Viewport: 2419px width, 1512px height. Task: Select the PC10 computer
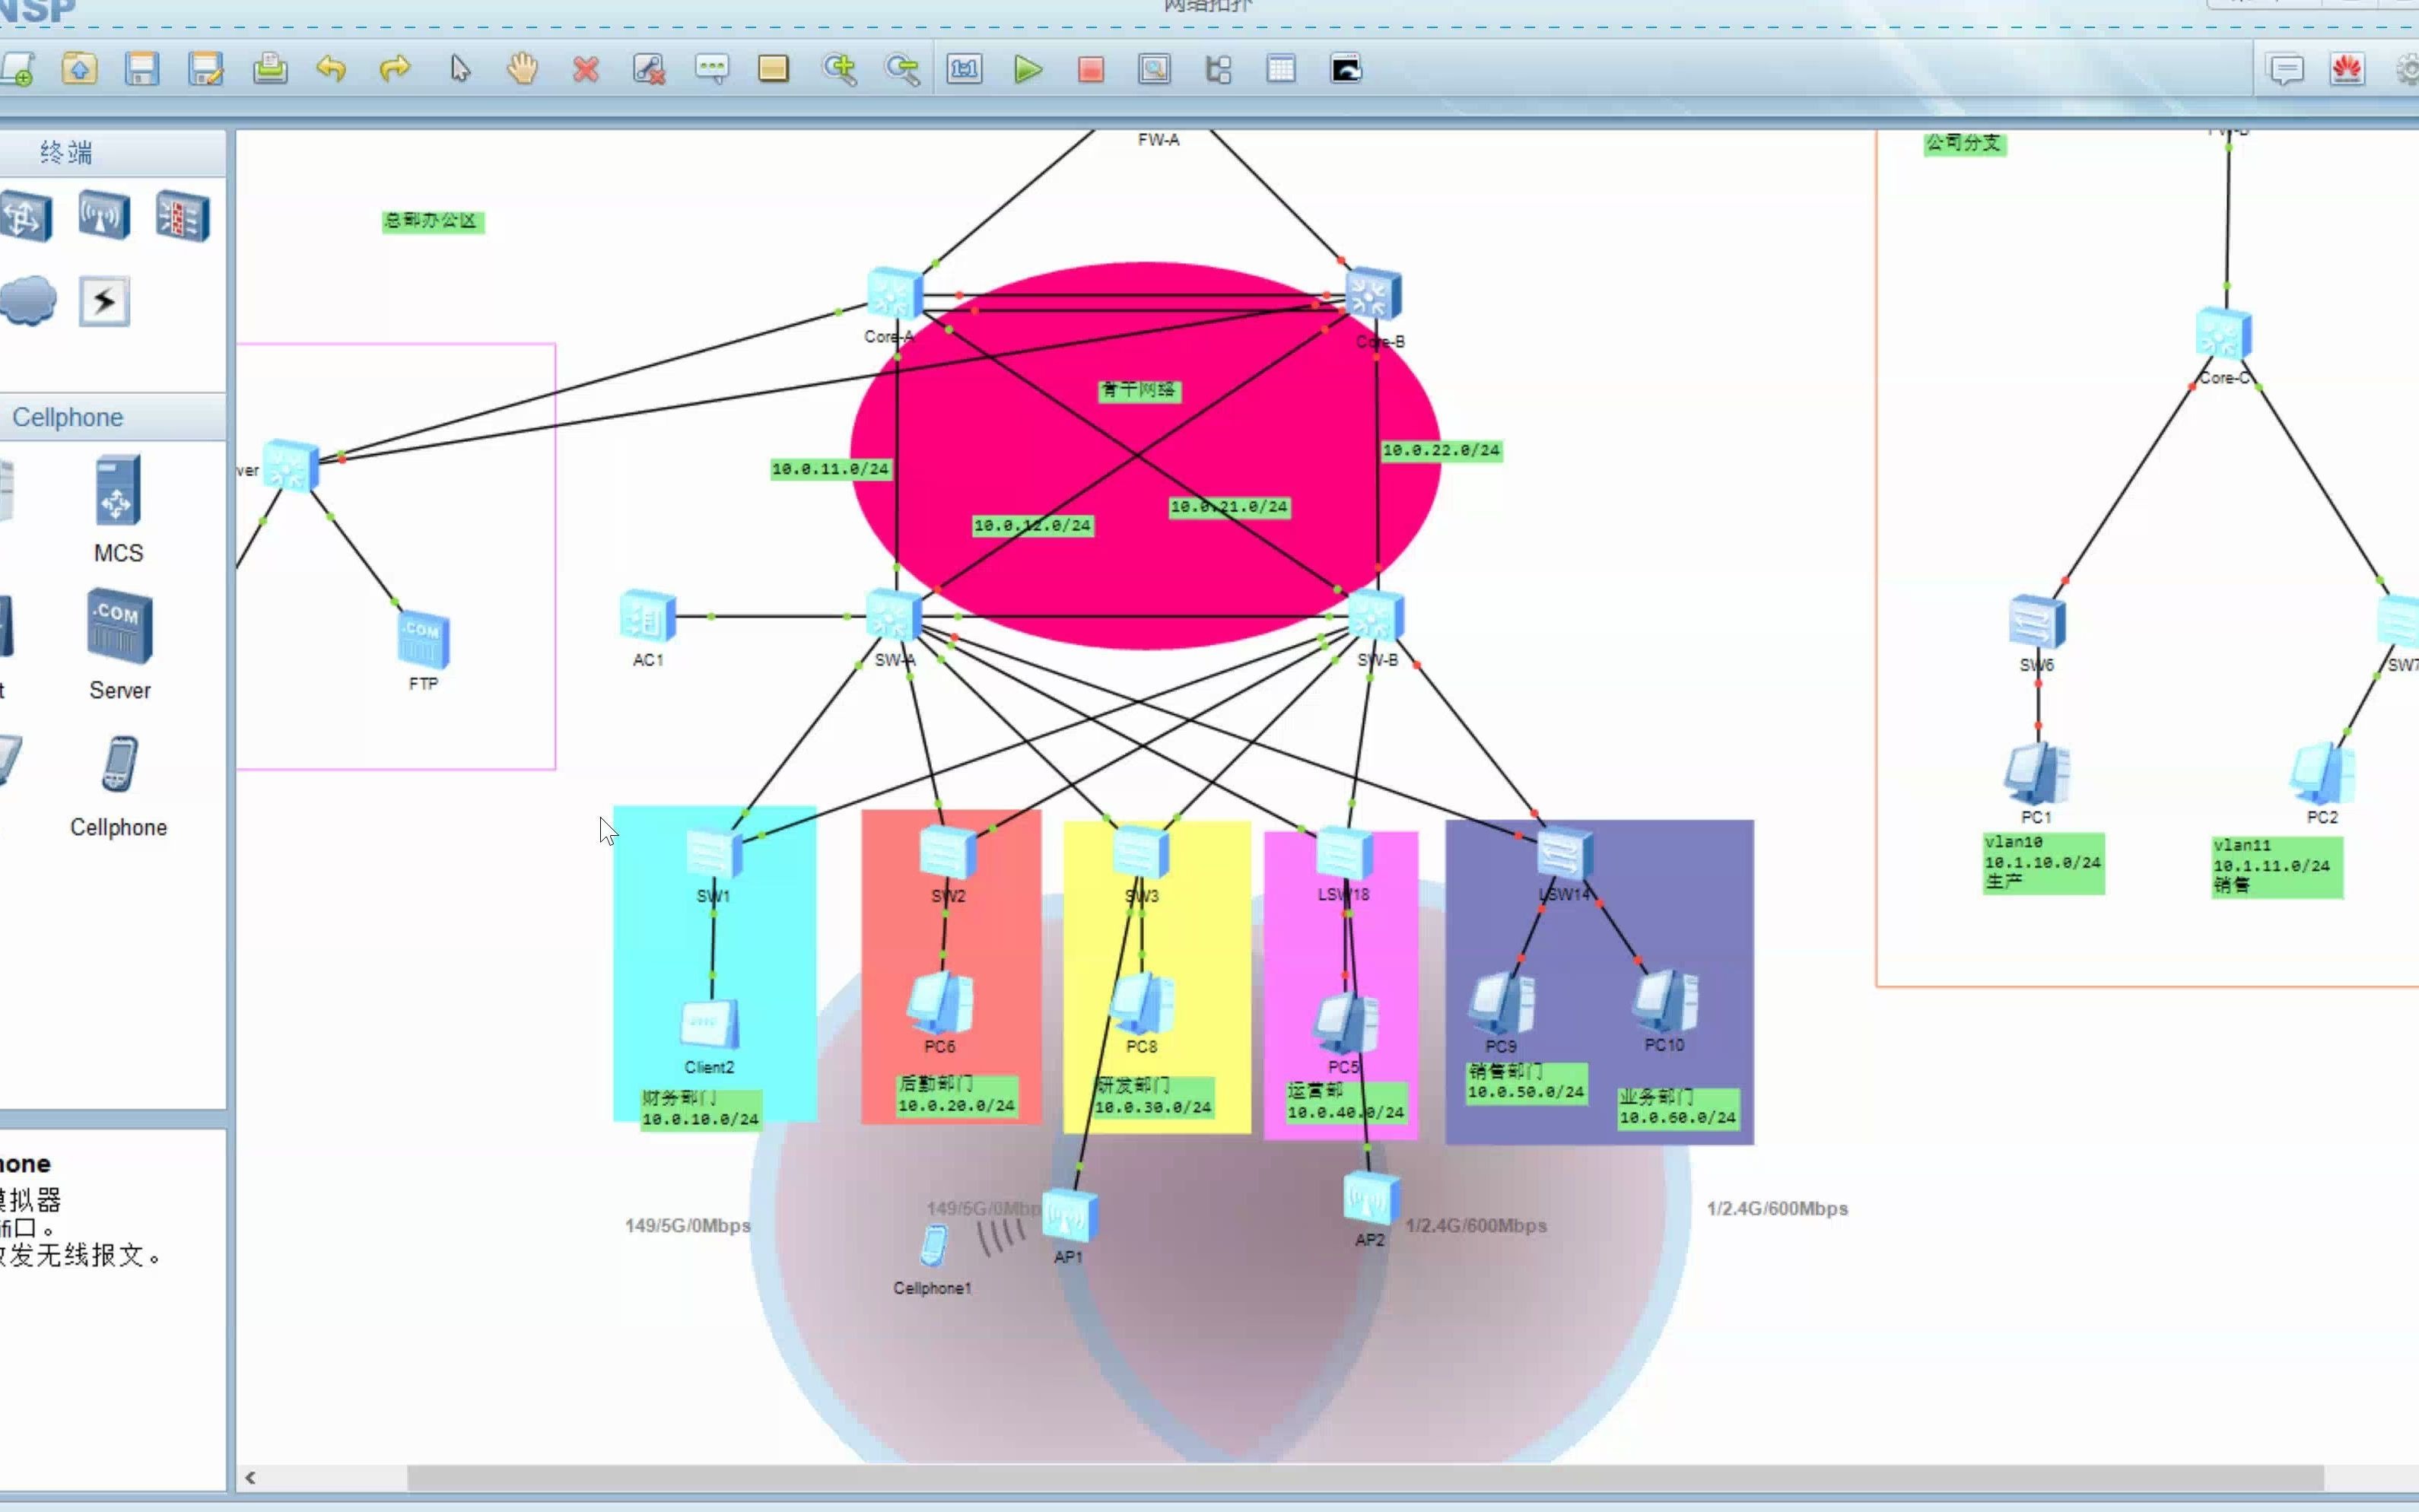tap(1664, 1001)
